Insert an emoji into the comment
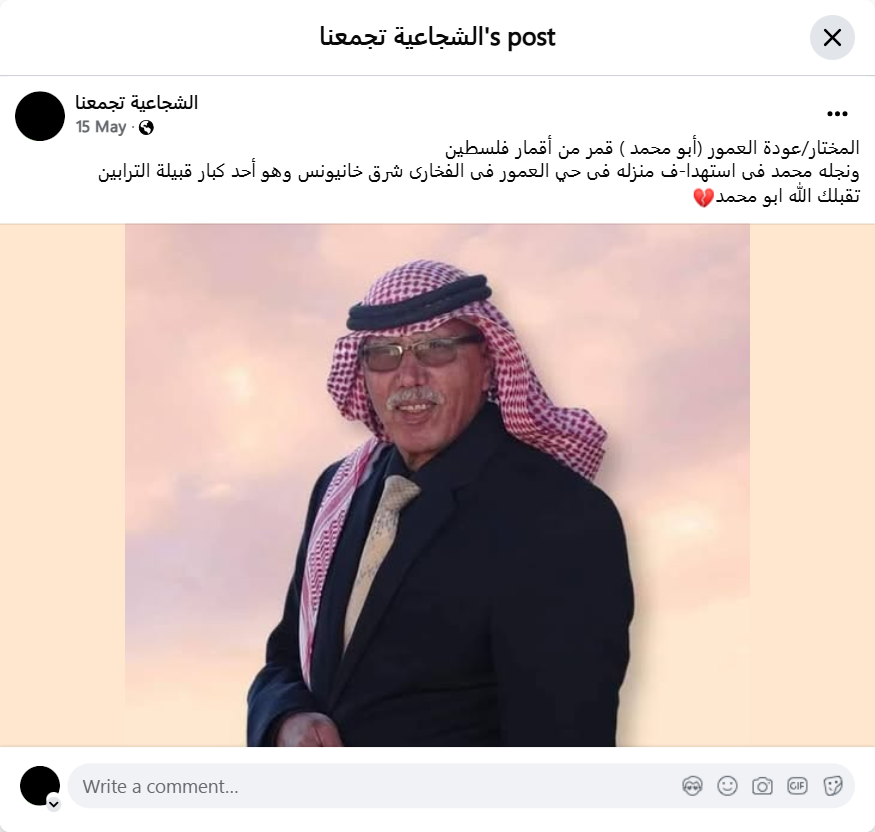The width and height of the screenshot is (875, 832). (727, 786)
